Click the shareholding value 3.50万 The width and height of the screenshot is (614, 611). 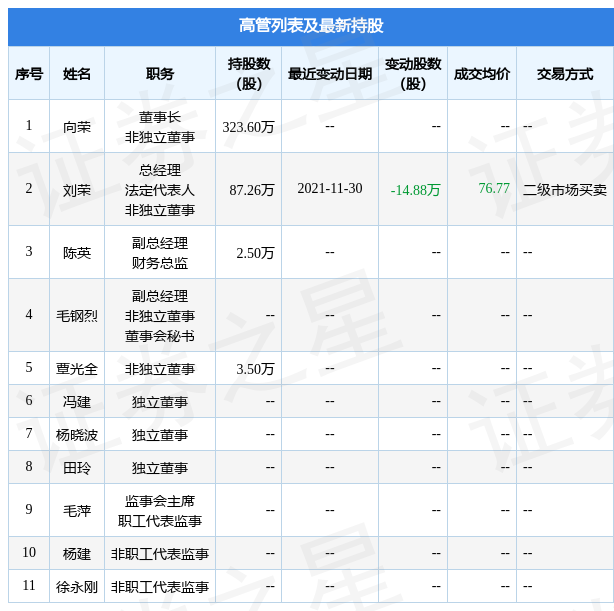tap(255, 369)
